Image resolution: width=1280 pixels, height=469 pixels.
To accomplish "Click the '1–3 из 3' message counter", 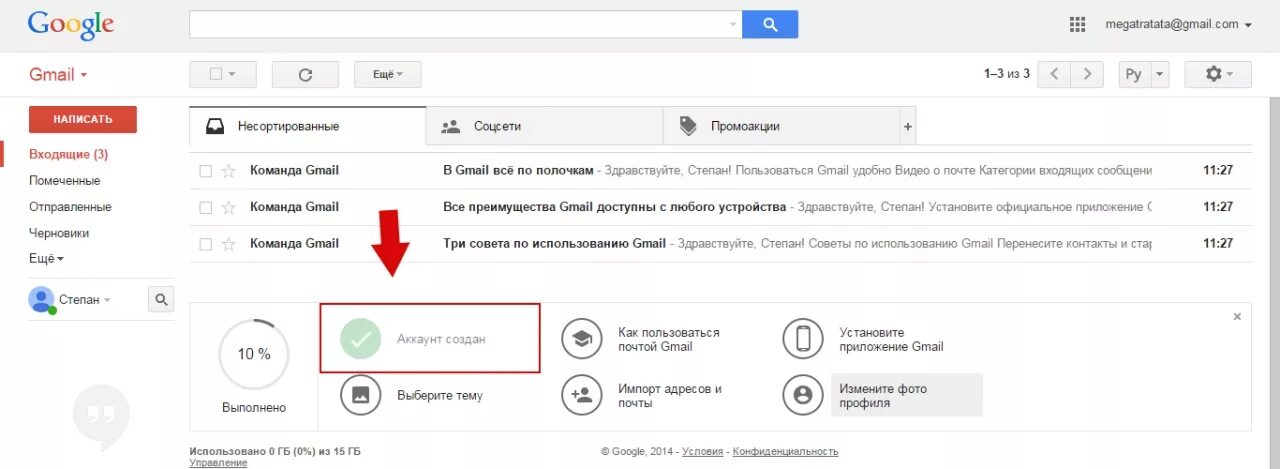I will click(x=1007, y=74).
